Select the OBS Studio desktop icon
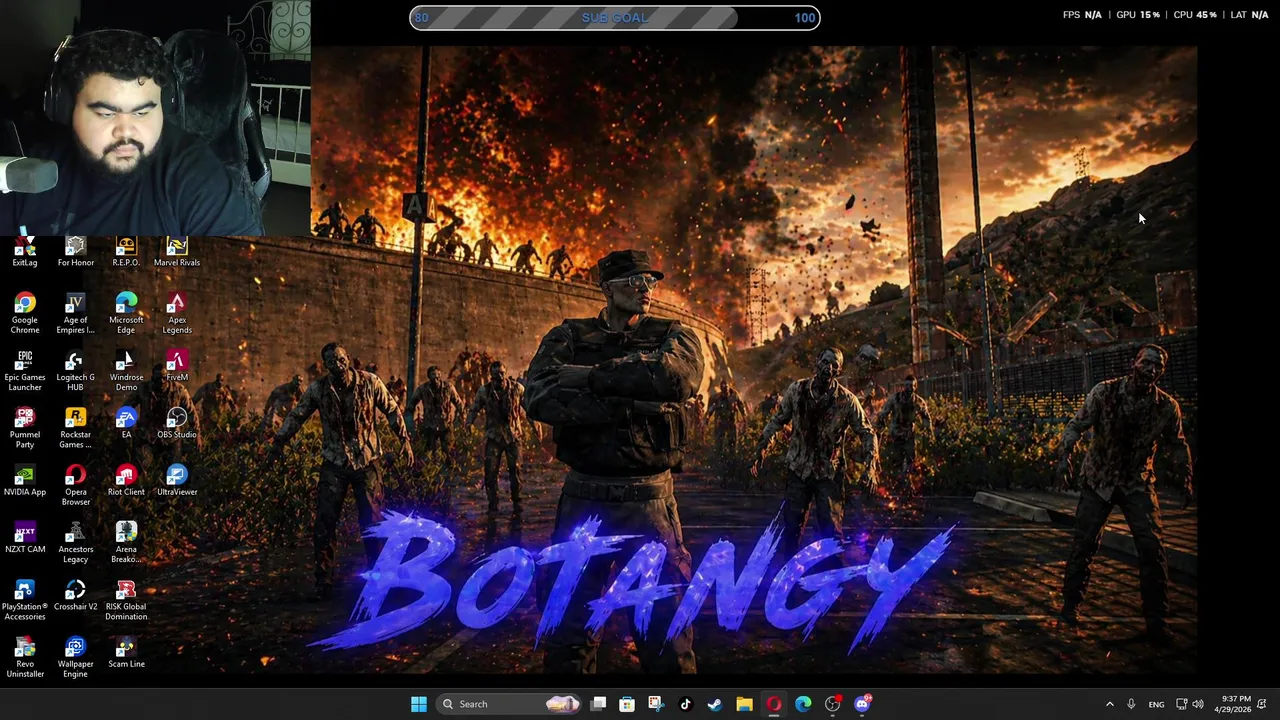 tap(177, 423)
